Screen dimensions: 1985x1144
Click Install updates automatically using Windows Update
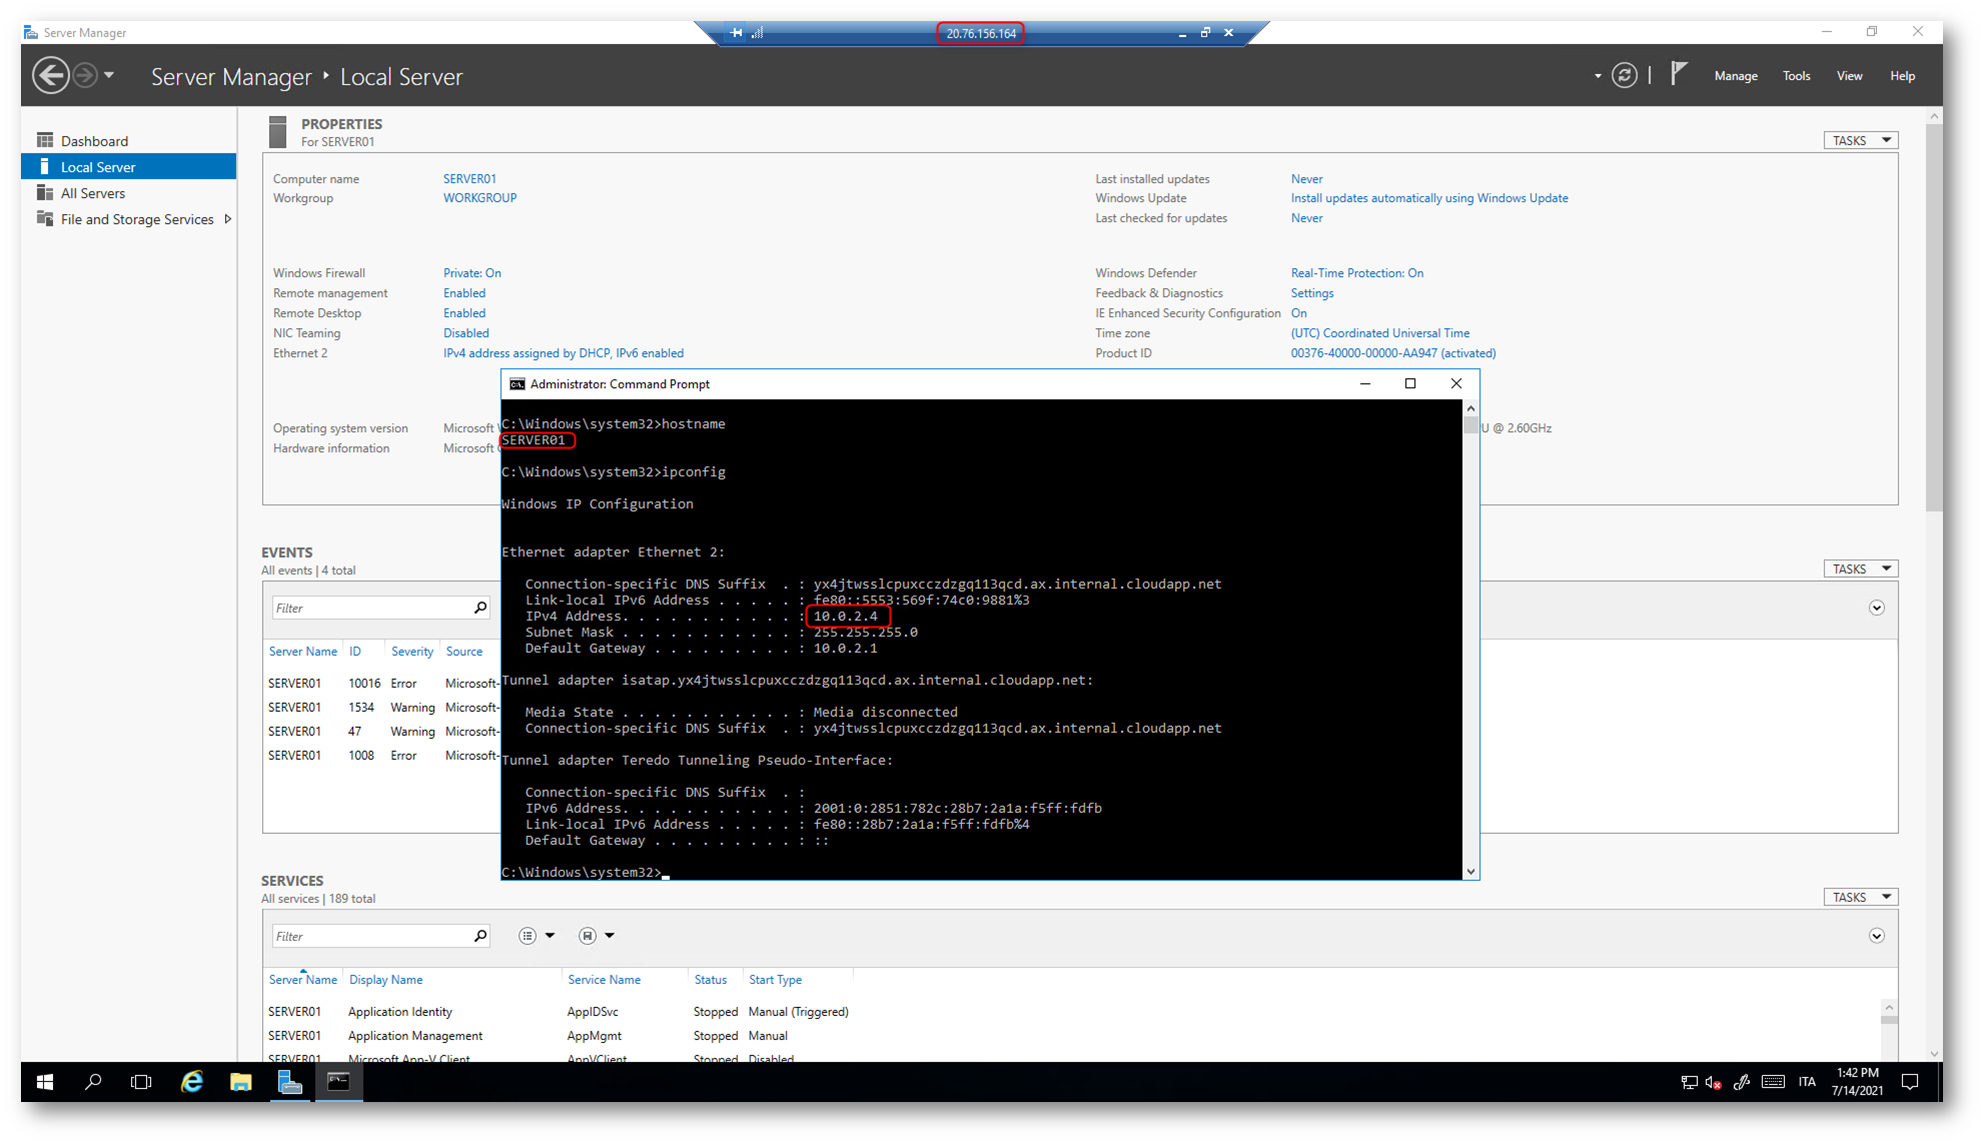tap(1429, 198)
